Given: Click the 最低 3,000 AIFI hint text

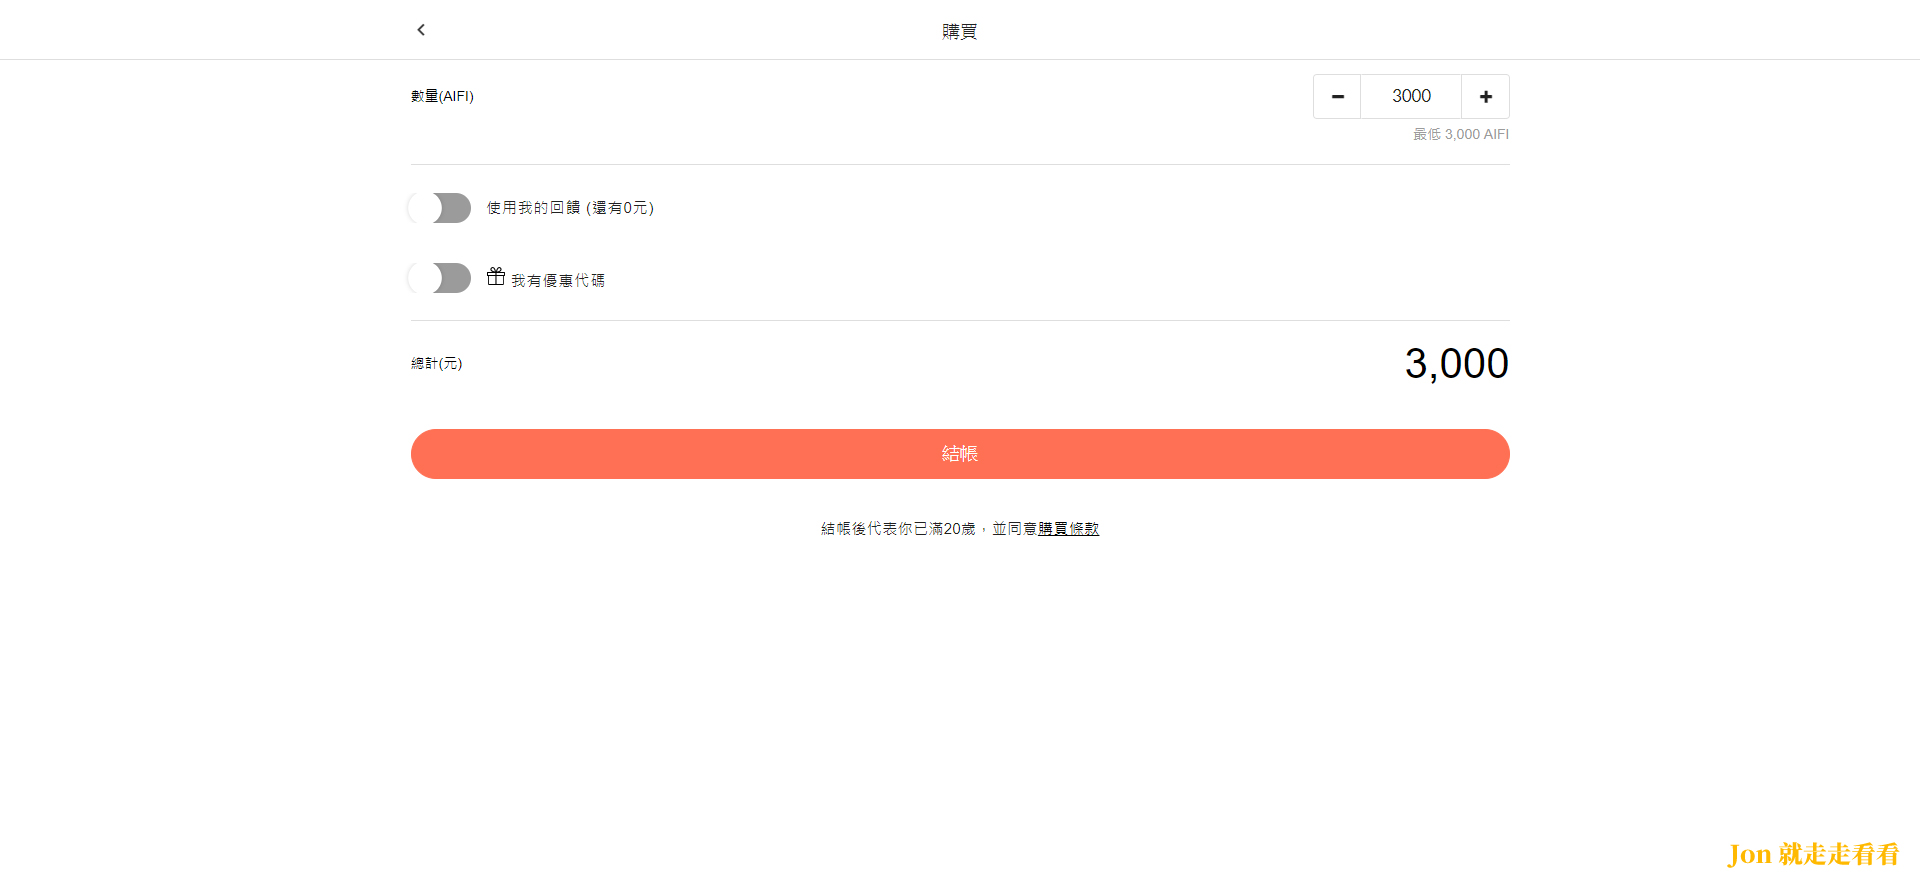Looking at the screenshot, I should click(x=1461, y=134).
